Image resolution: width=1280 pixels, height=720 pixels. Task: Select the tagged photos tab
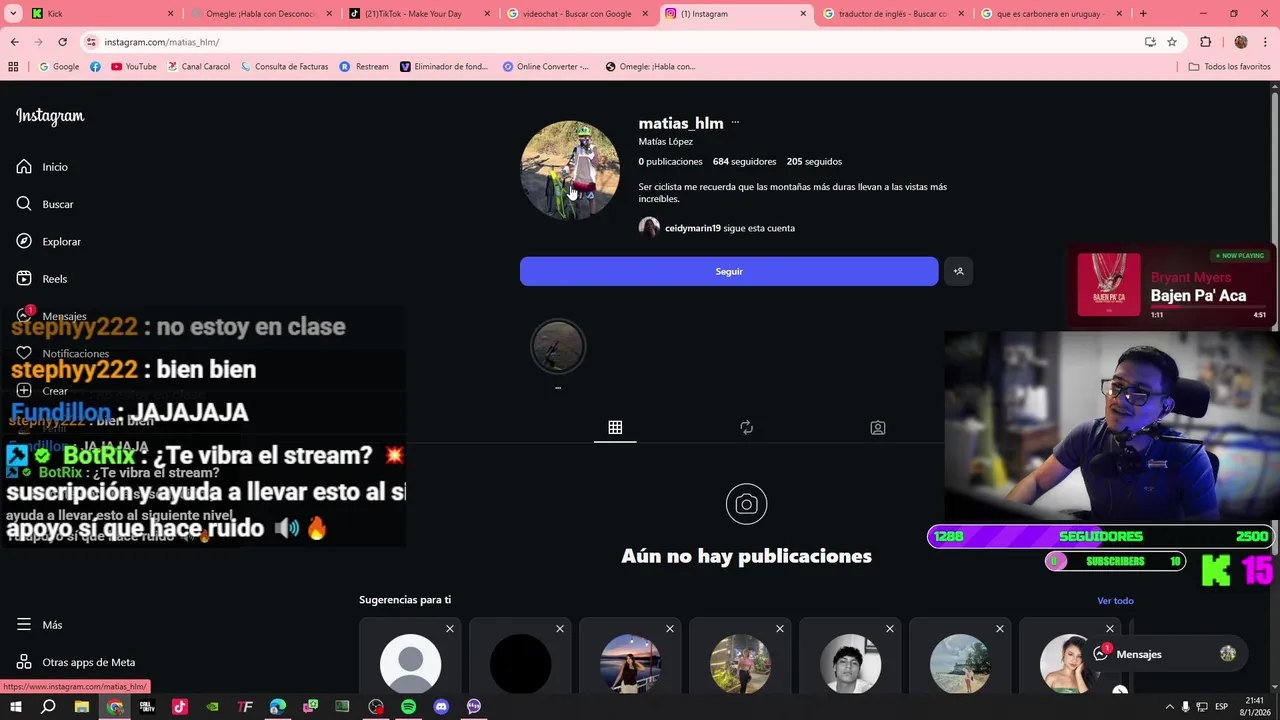(x=878, y=428)
